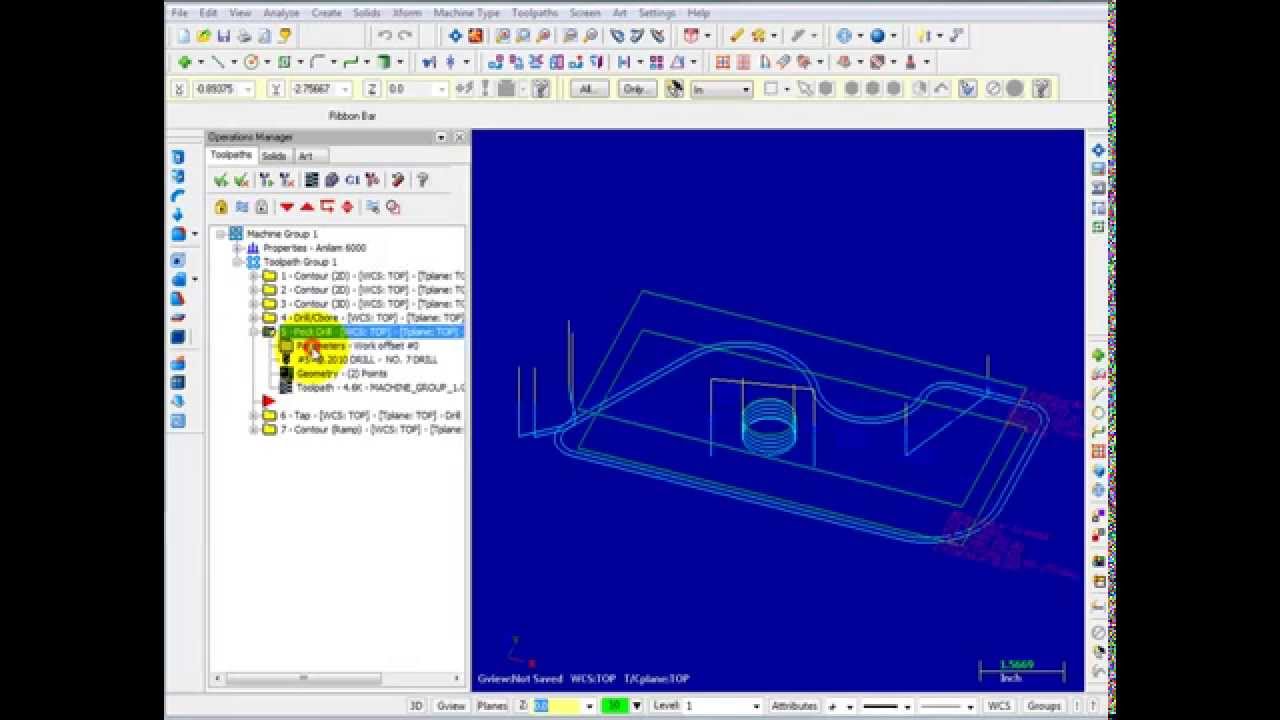The image size is (1280, 720).
Task: Switch to the Solids tab
Action: coord(274,156)
